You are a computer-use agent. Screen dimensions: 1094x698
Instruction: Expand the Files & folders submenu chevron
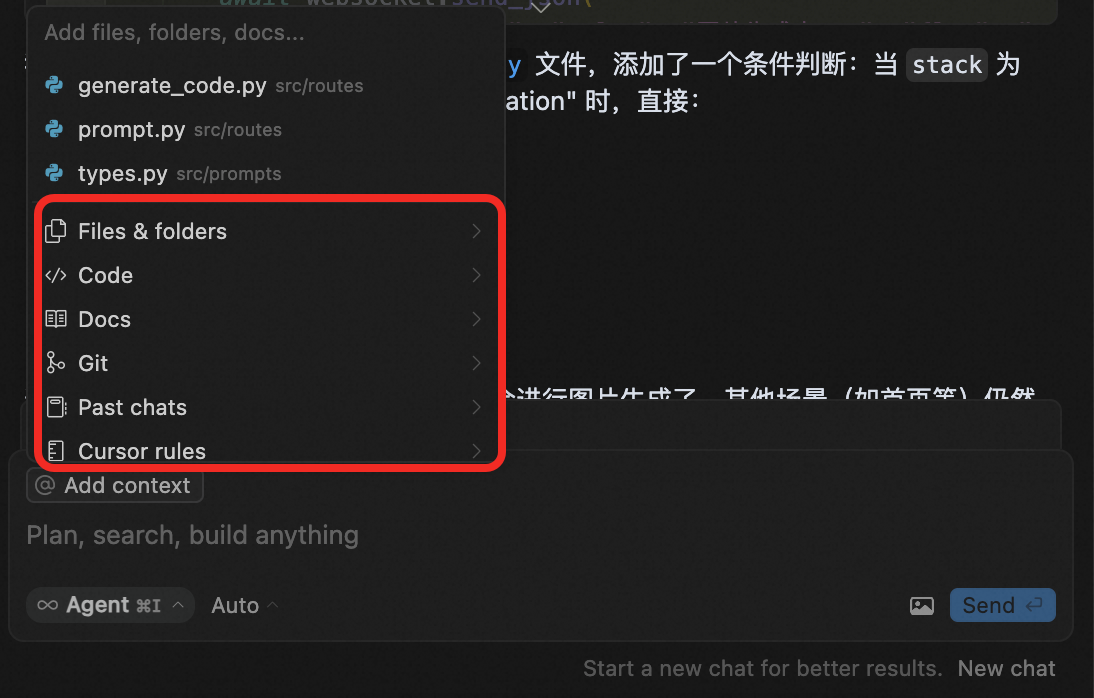[477, 231]
